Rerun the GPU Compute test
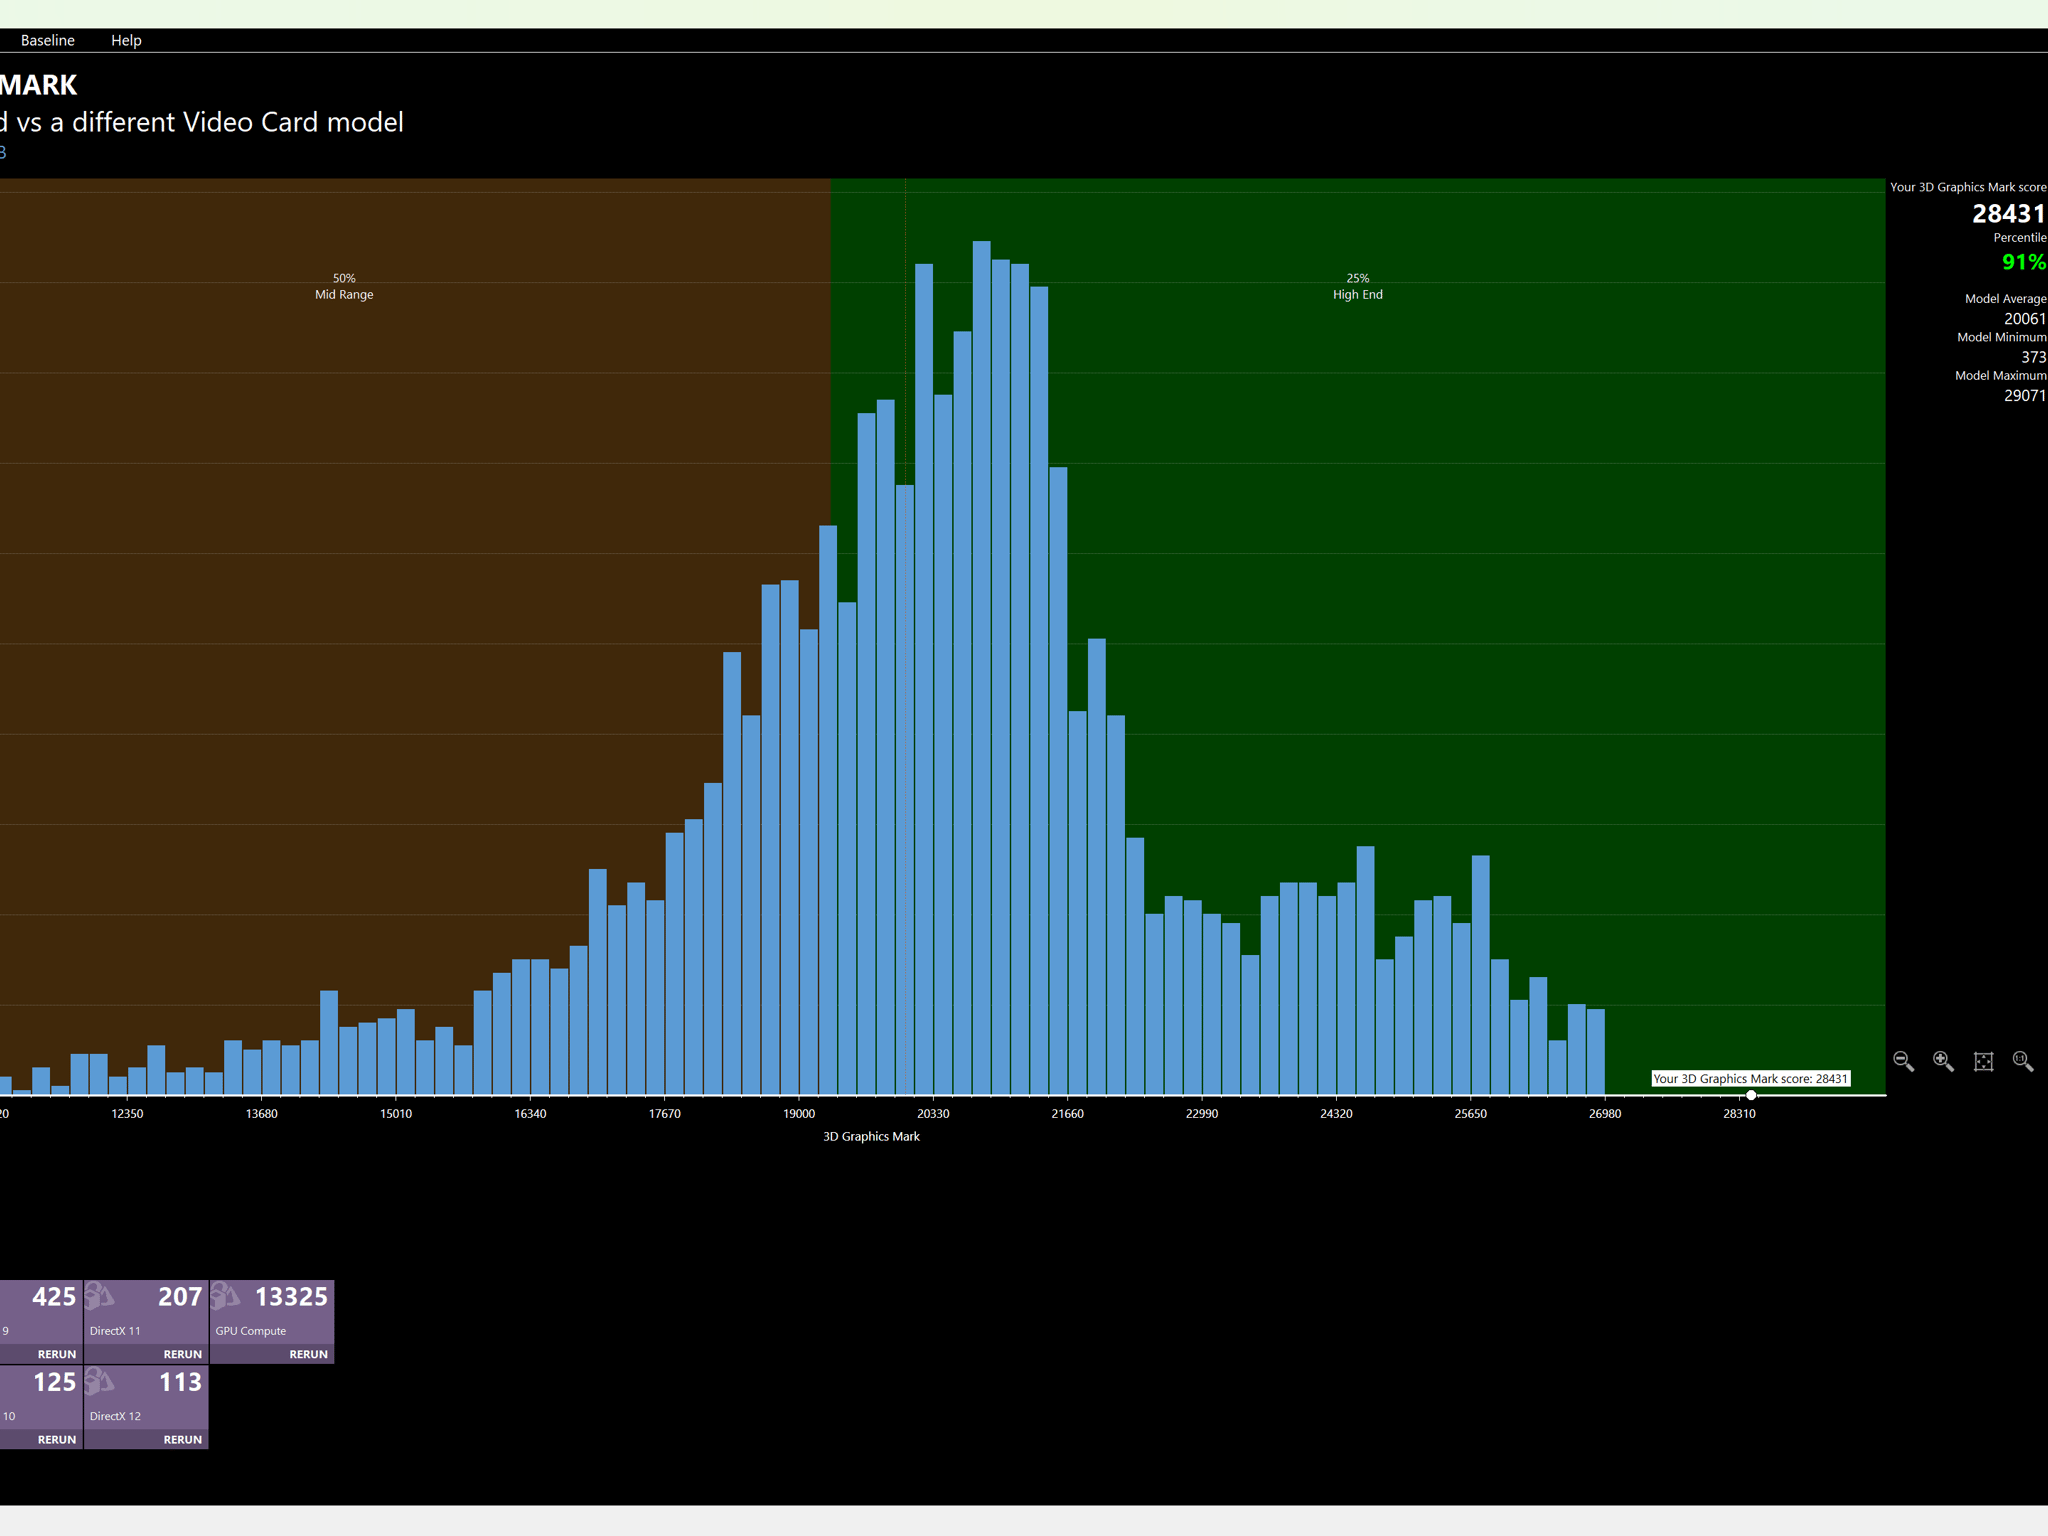 click(x=309, y=1354)
